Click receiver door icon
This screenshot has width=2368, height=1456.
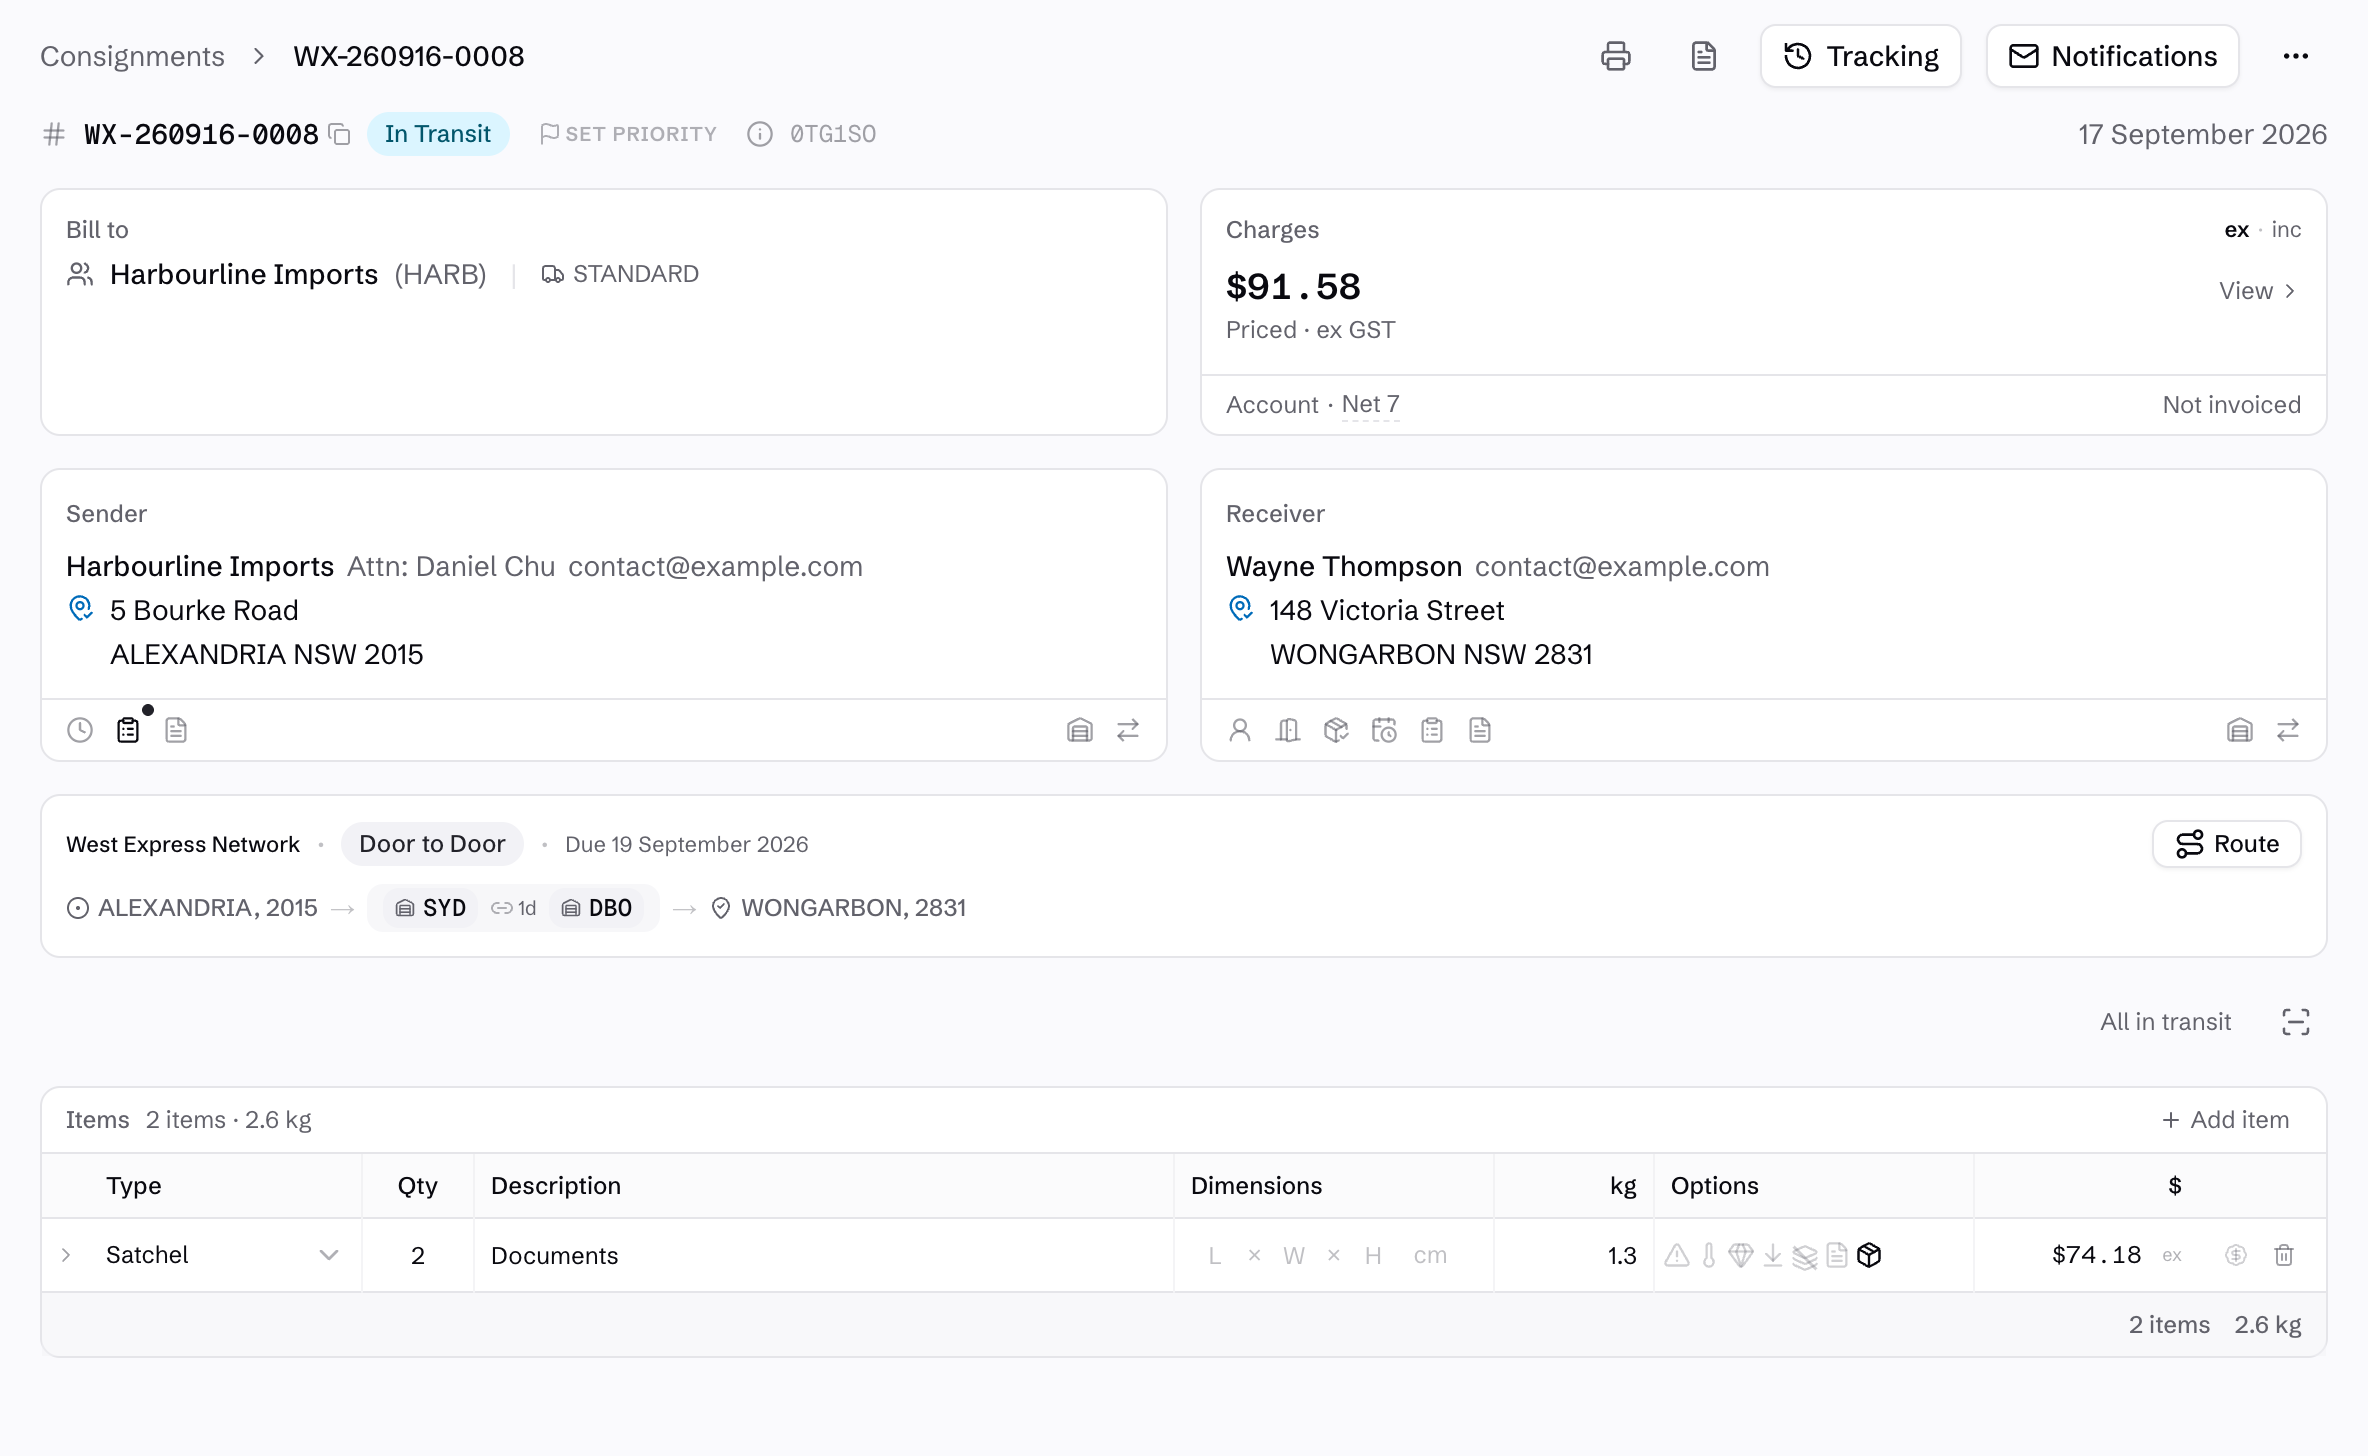(1288, 730)
